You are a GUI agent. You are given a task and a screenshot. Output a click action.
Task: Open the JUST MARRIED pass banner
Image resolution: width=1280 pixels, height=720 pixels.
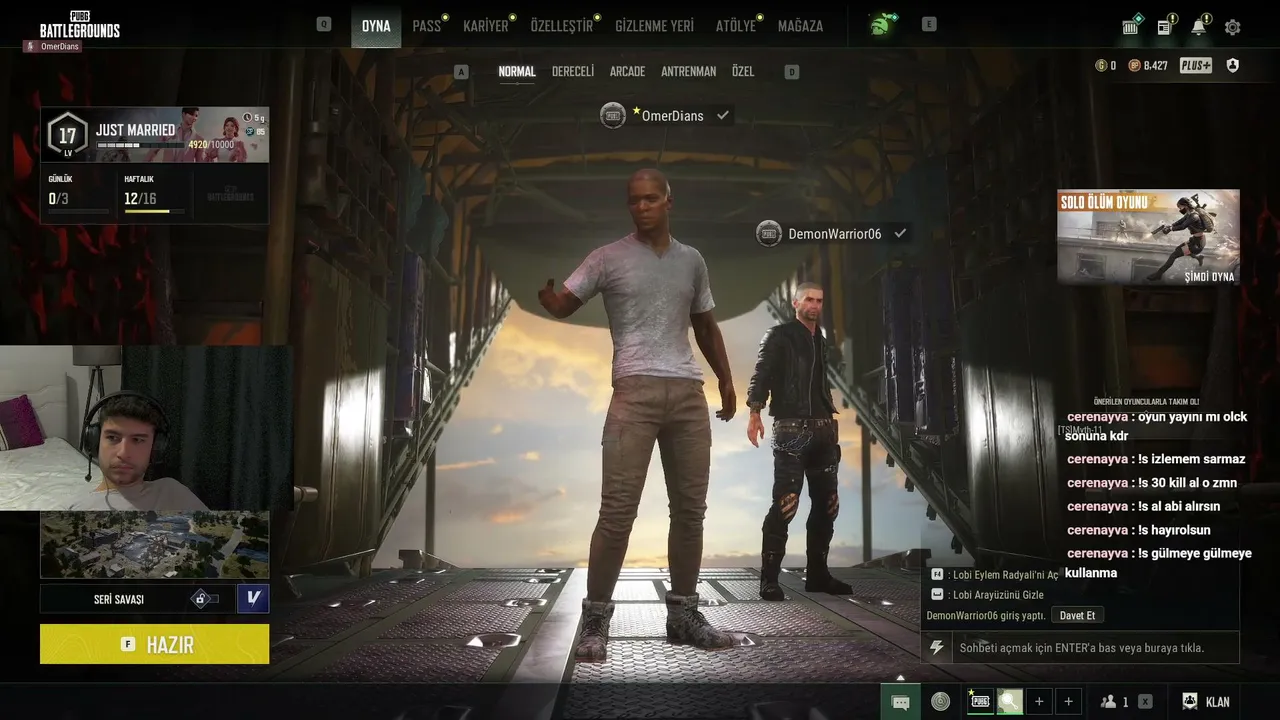[x=155, y=134]
